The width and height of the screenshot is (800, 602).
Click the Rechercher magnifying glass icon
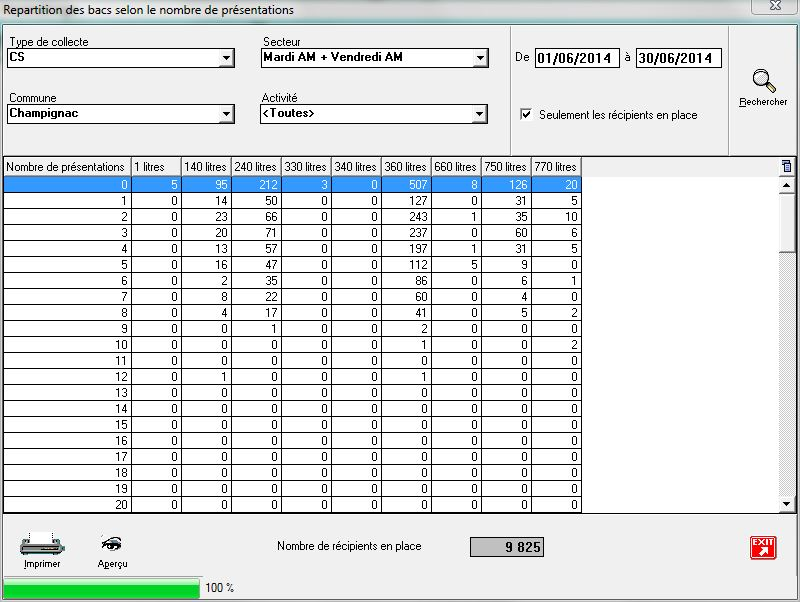(763, 81)
